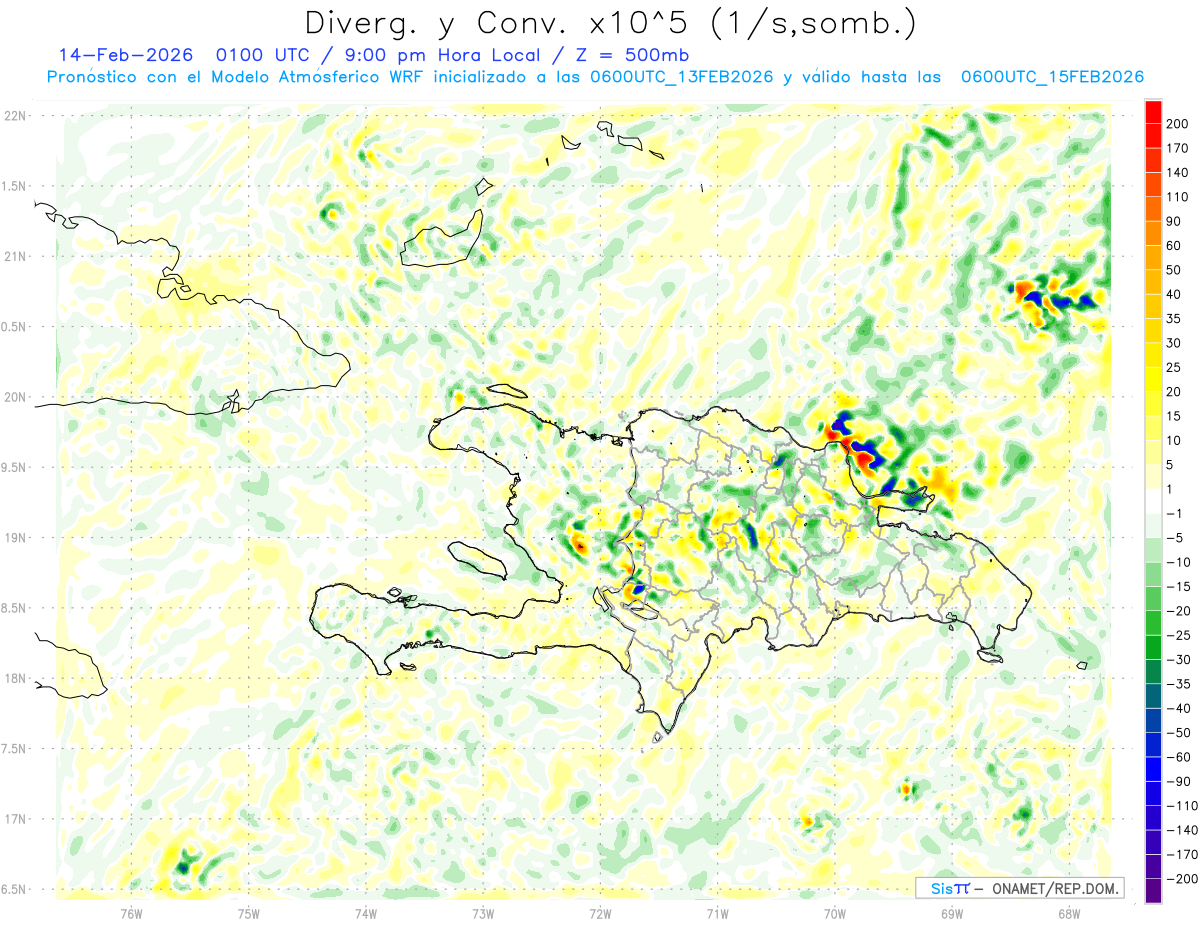Click the '7.5N' latitude label
This screenshot has height=927, width=1200.
(14, 750)
